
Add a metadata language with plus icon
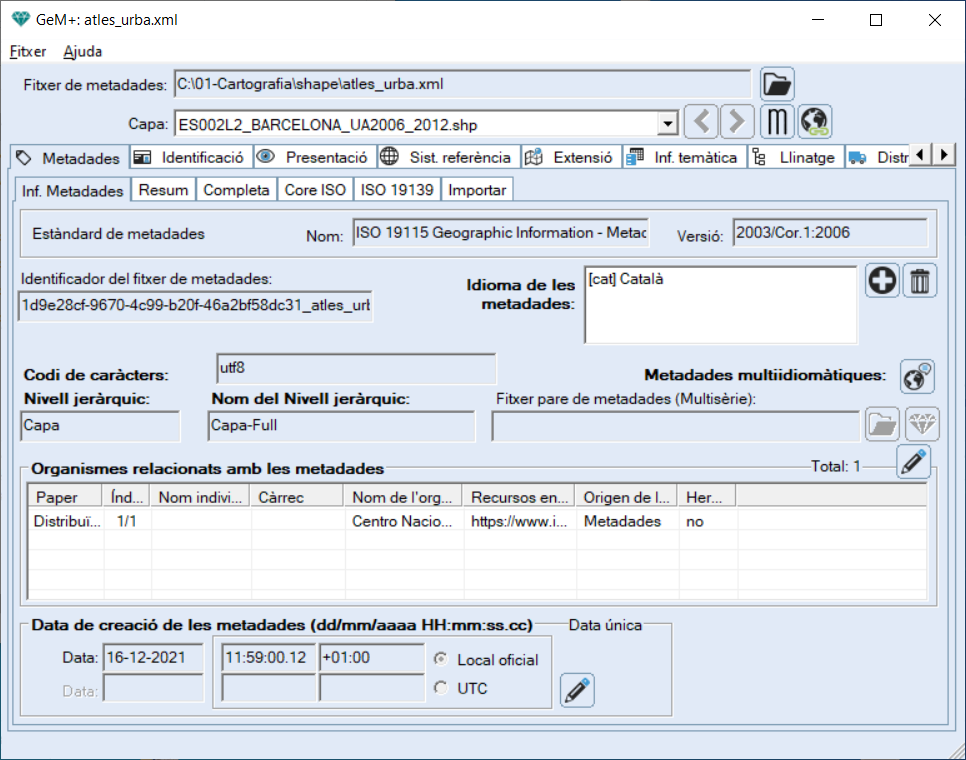pyautogui.click(x=882, y=281)
